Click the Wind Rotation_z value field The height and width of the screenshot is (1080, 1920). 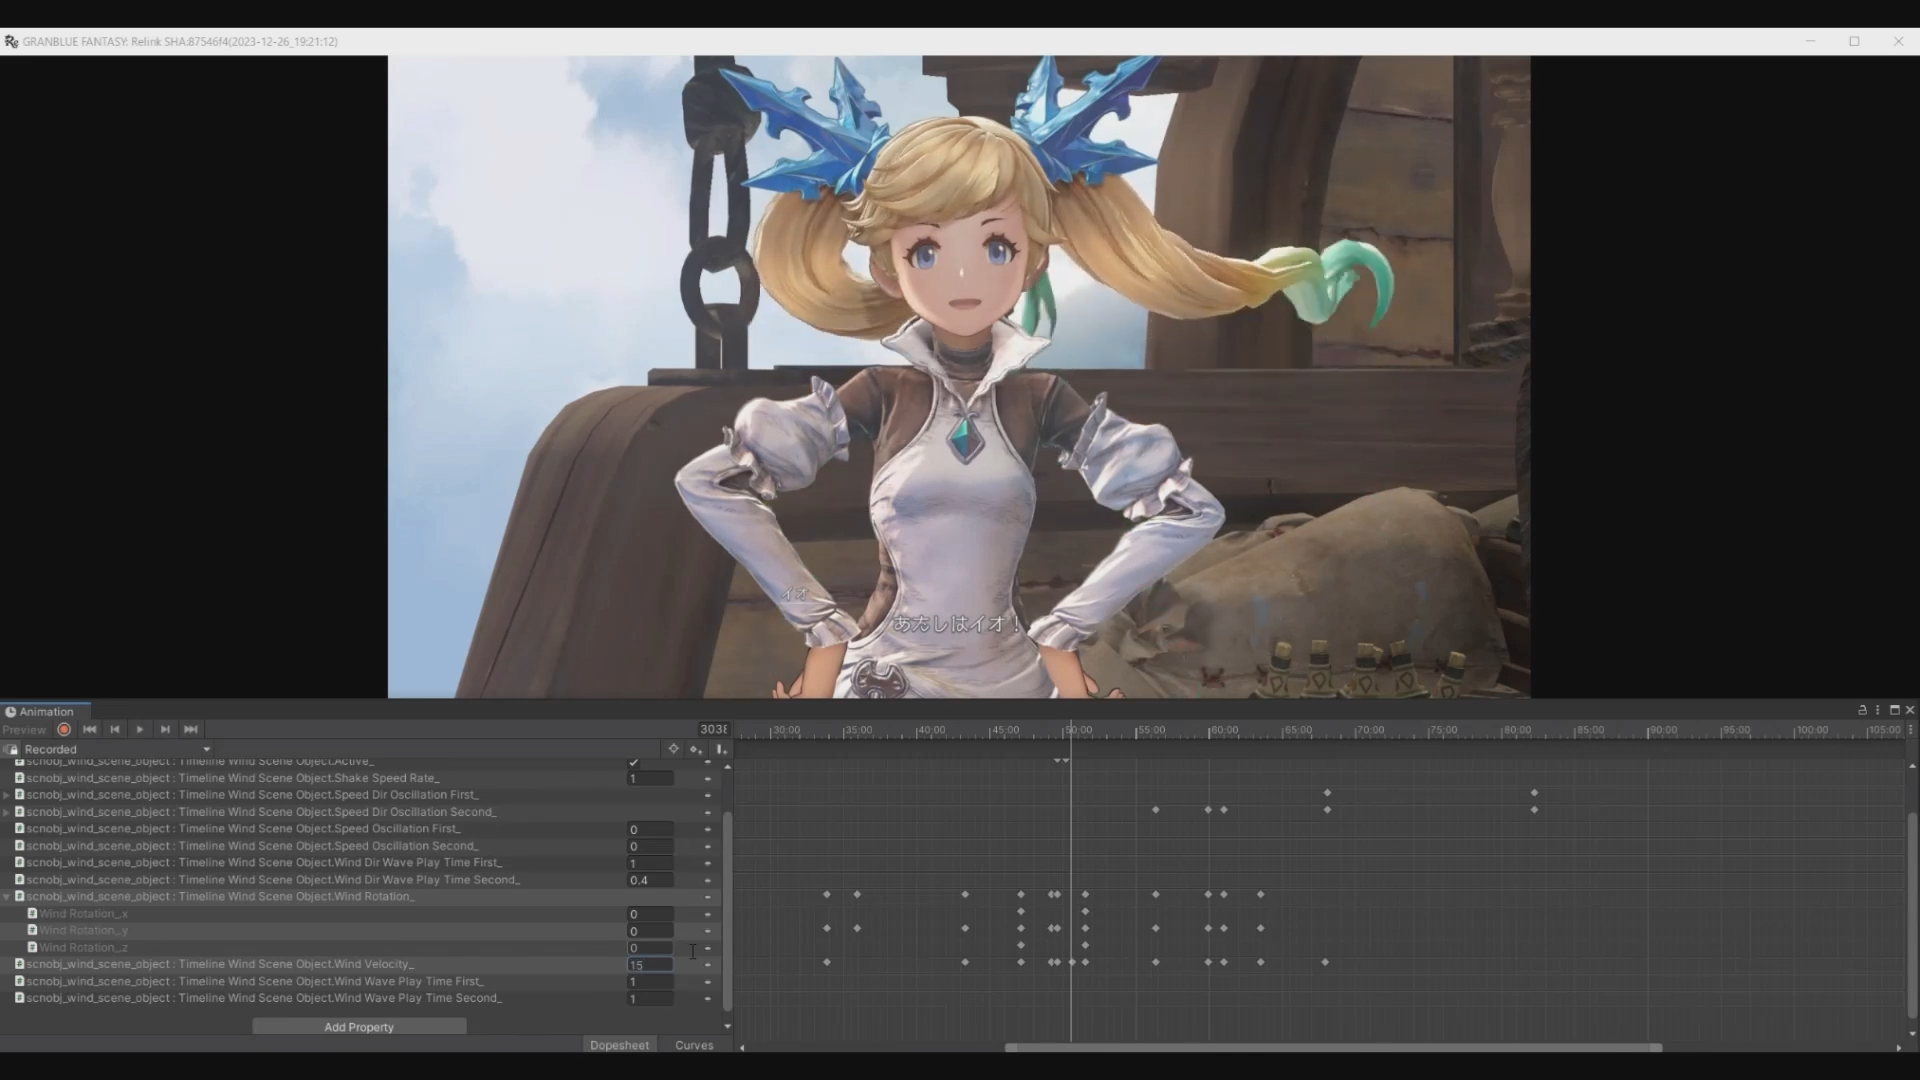click(650, 948)
